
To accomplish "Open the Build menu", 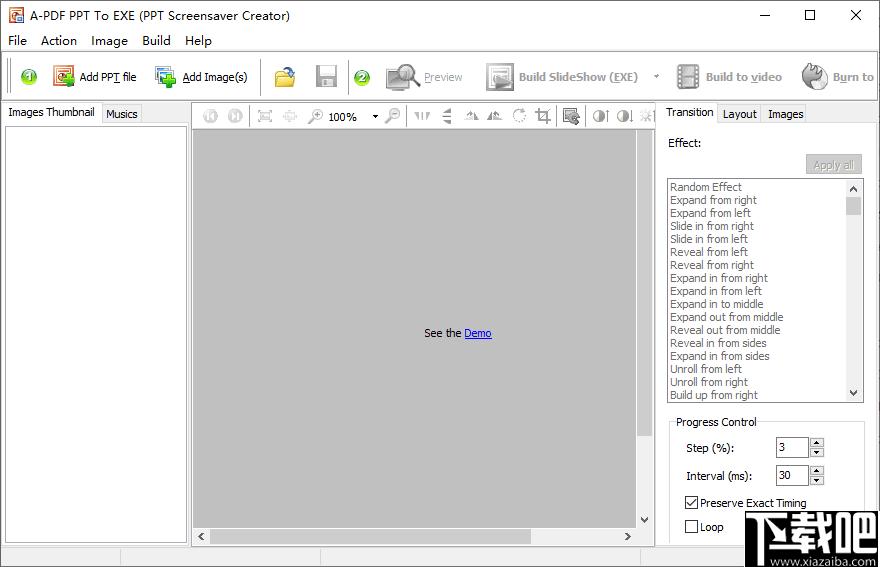I will [x=156, y=40].
